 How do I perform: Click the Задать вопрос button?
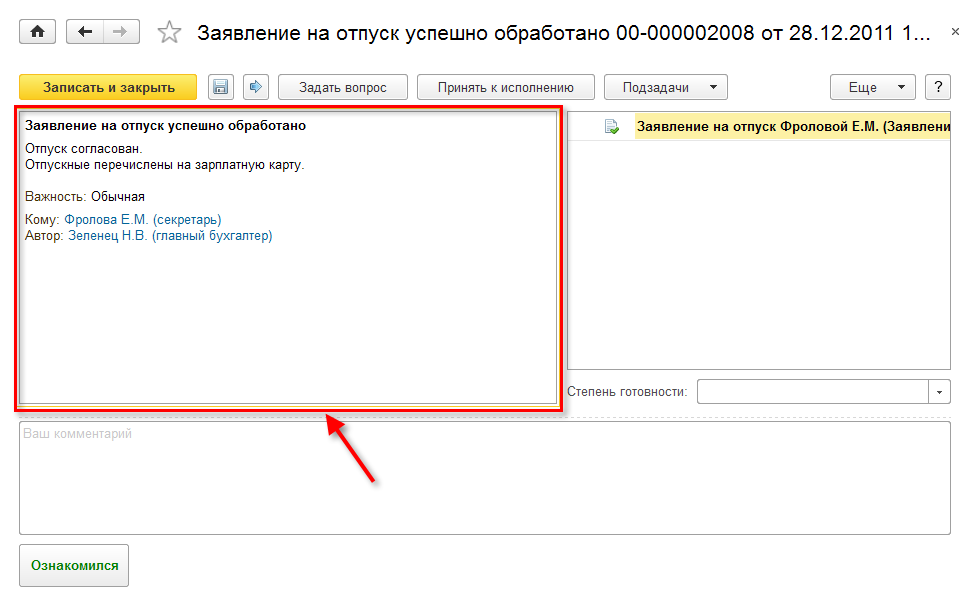[x=343, y=87]
